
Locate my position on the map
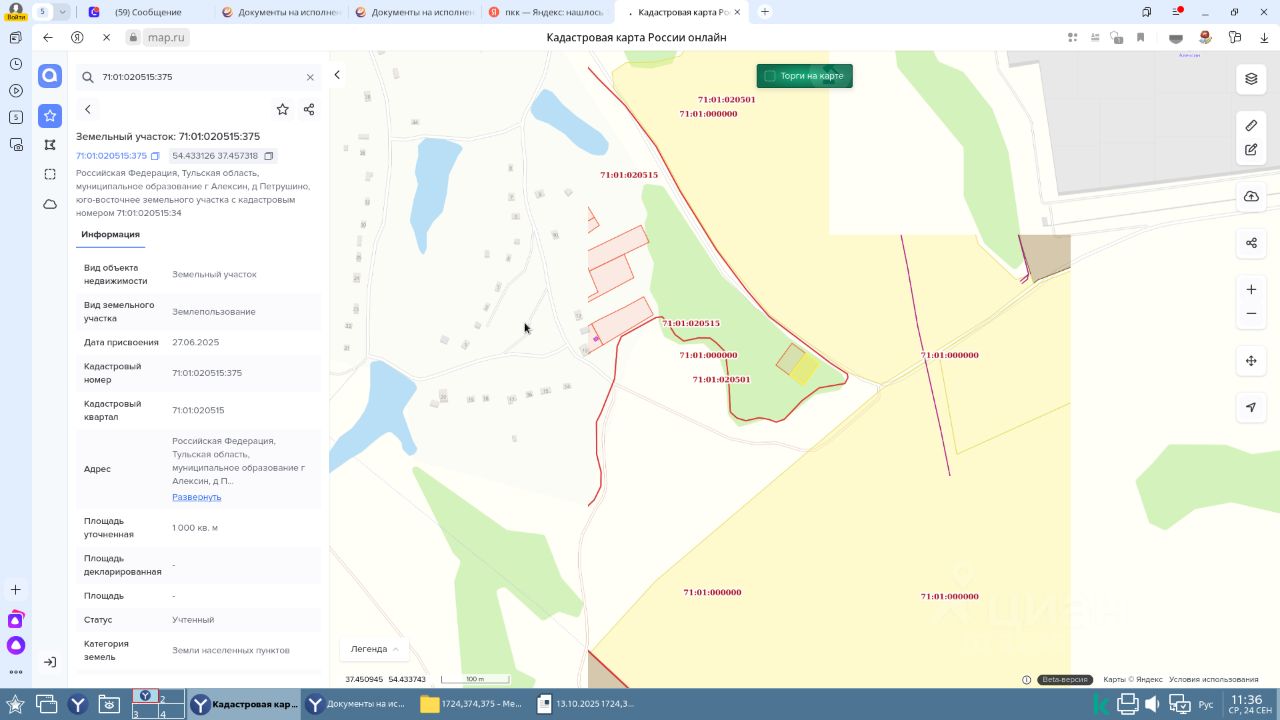point(1251,407)
